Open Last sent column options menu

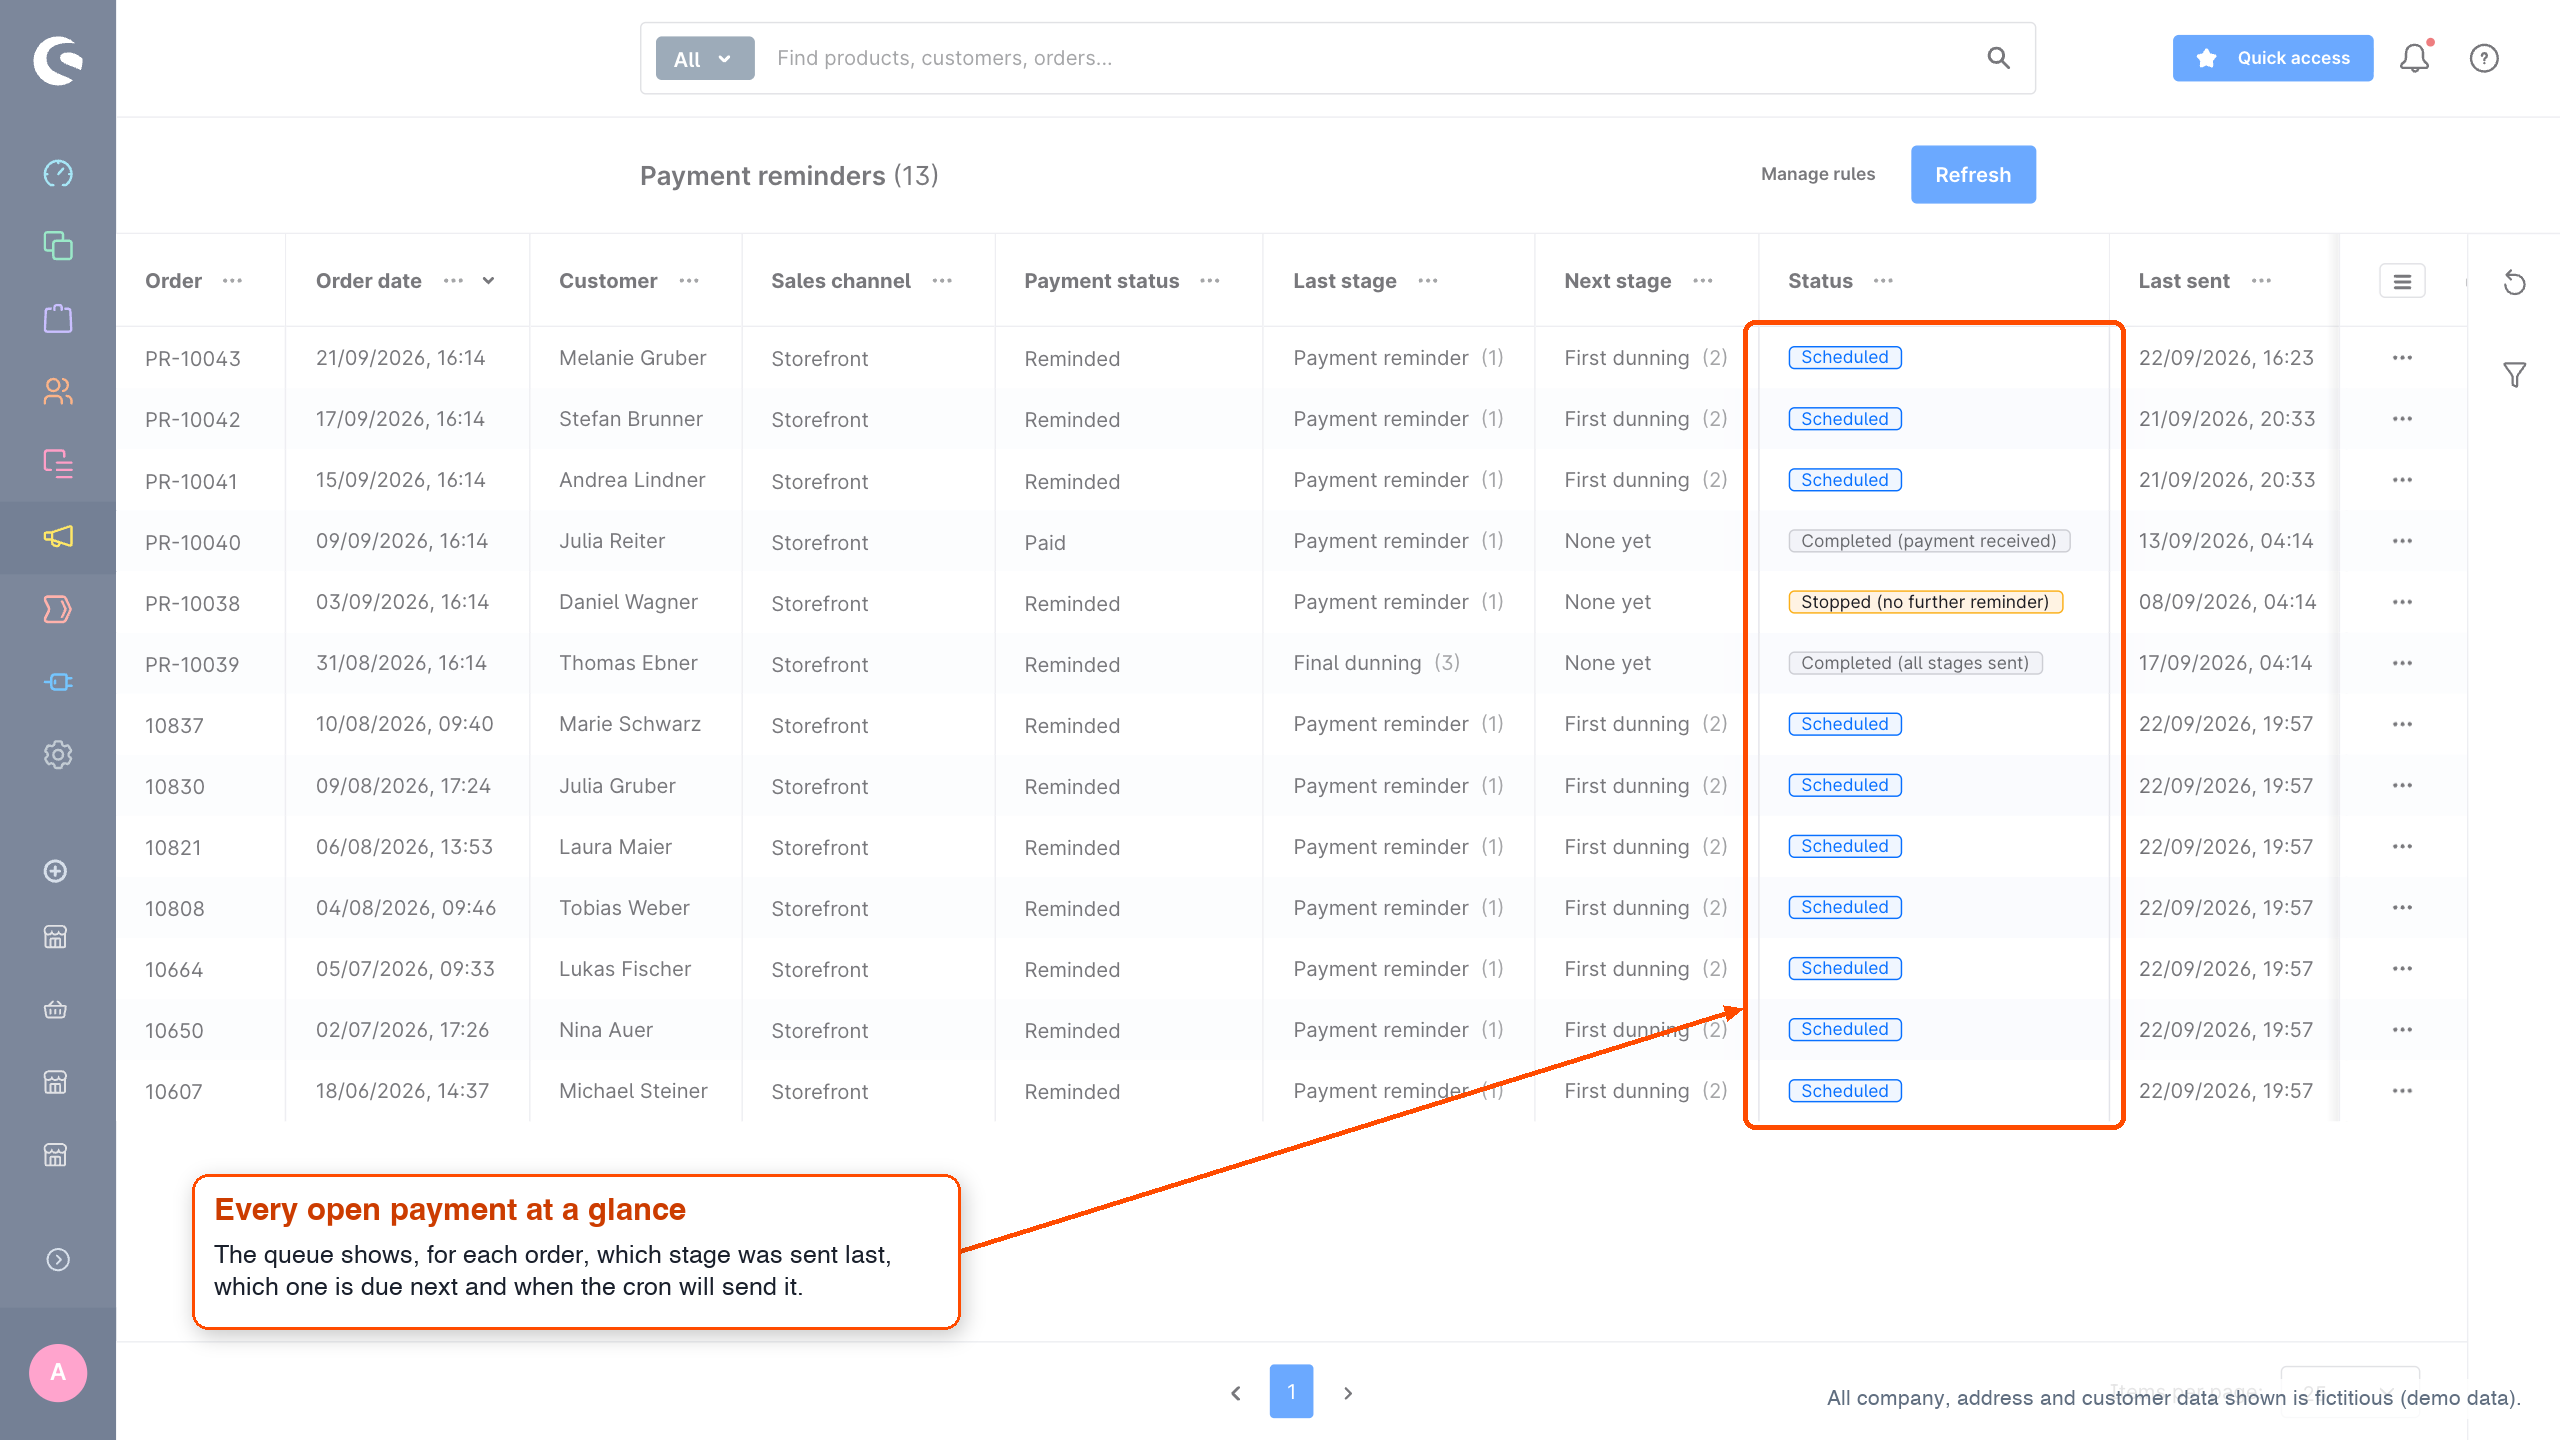click(2262, 281)
